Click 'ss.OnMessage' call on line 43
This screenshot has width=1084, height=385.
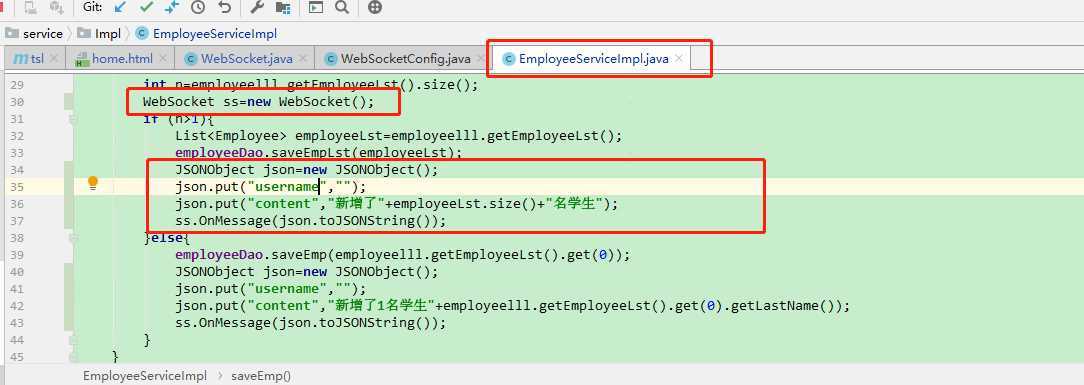[310, 322]
